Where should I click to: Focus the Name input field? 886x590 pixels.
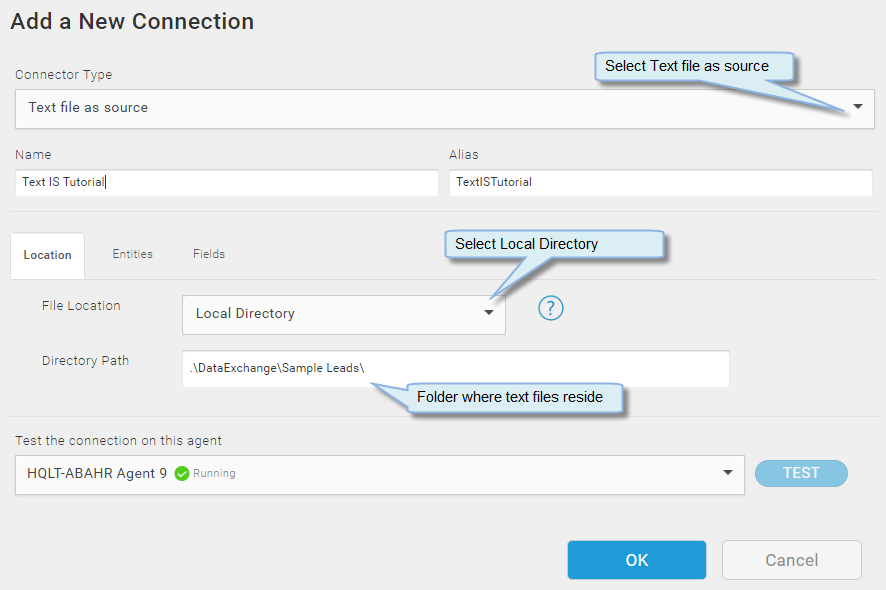(227, 183)
